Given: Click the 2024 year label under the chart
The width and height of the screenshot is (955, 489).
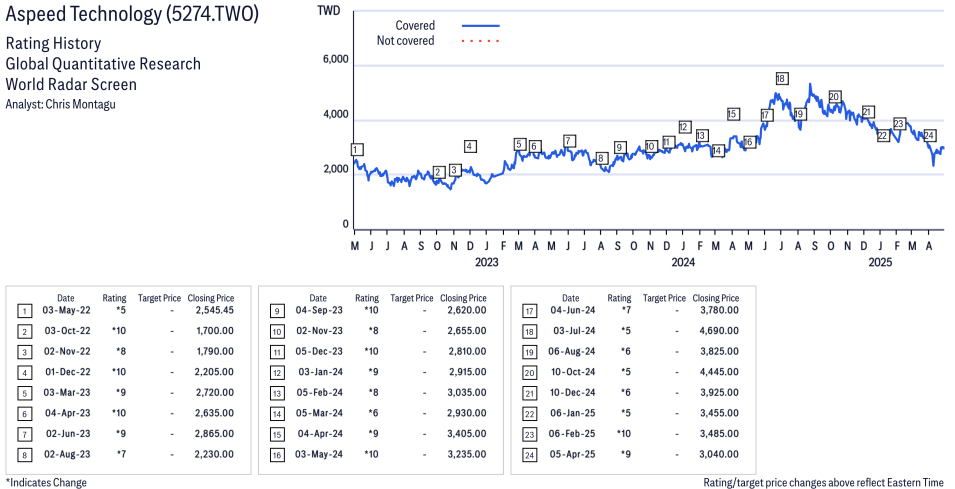Looking at the screenshot, I should click(683, 262).
